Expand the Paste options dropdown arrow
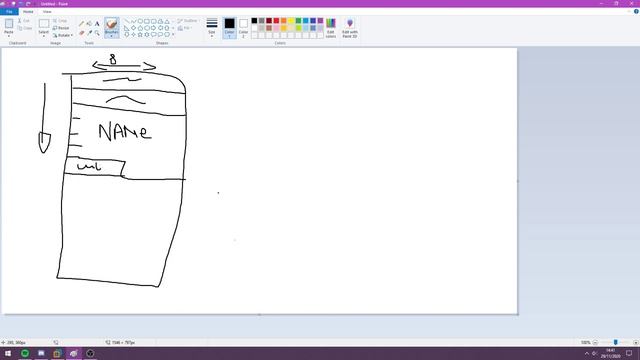This screenshot has height=360, width=640. point(9,35)
